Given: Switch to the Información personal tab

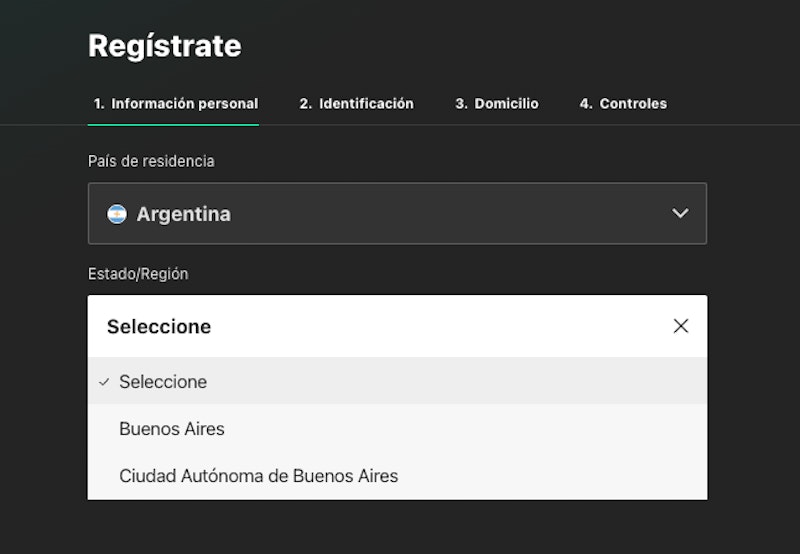Looking at the screenshot, I should pos(175,104).
